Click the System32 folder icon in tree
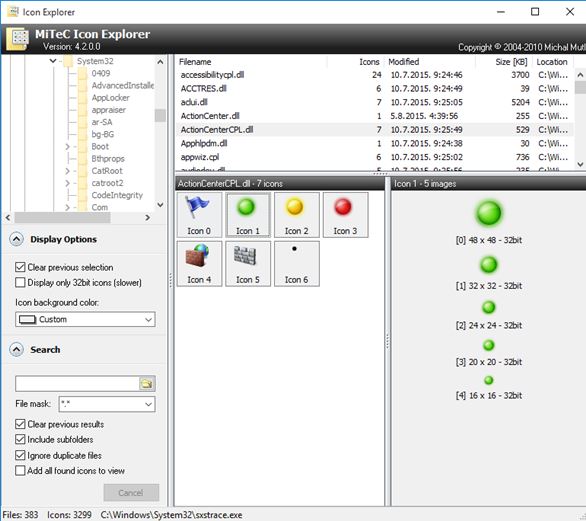Viewport: 586px width, 521px height. point(68,61)
